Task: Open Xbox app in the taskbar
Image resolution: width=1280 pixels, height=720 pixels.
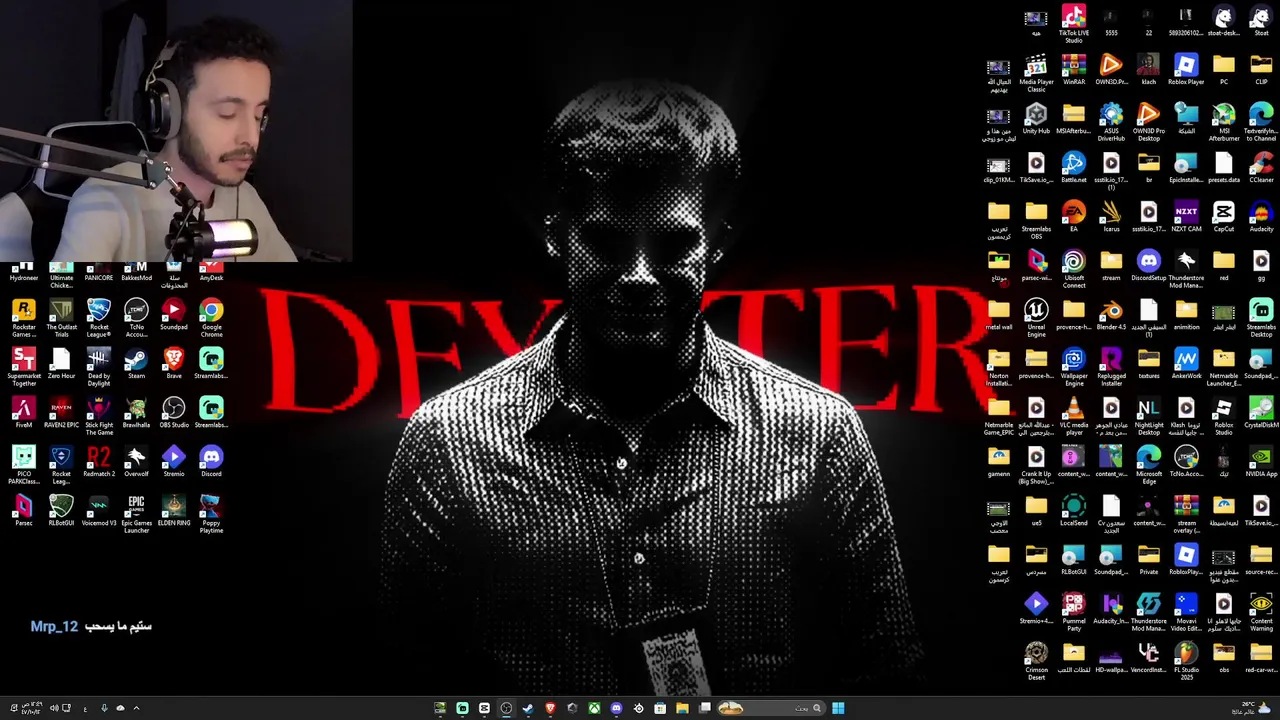Action: pos(594,708)
